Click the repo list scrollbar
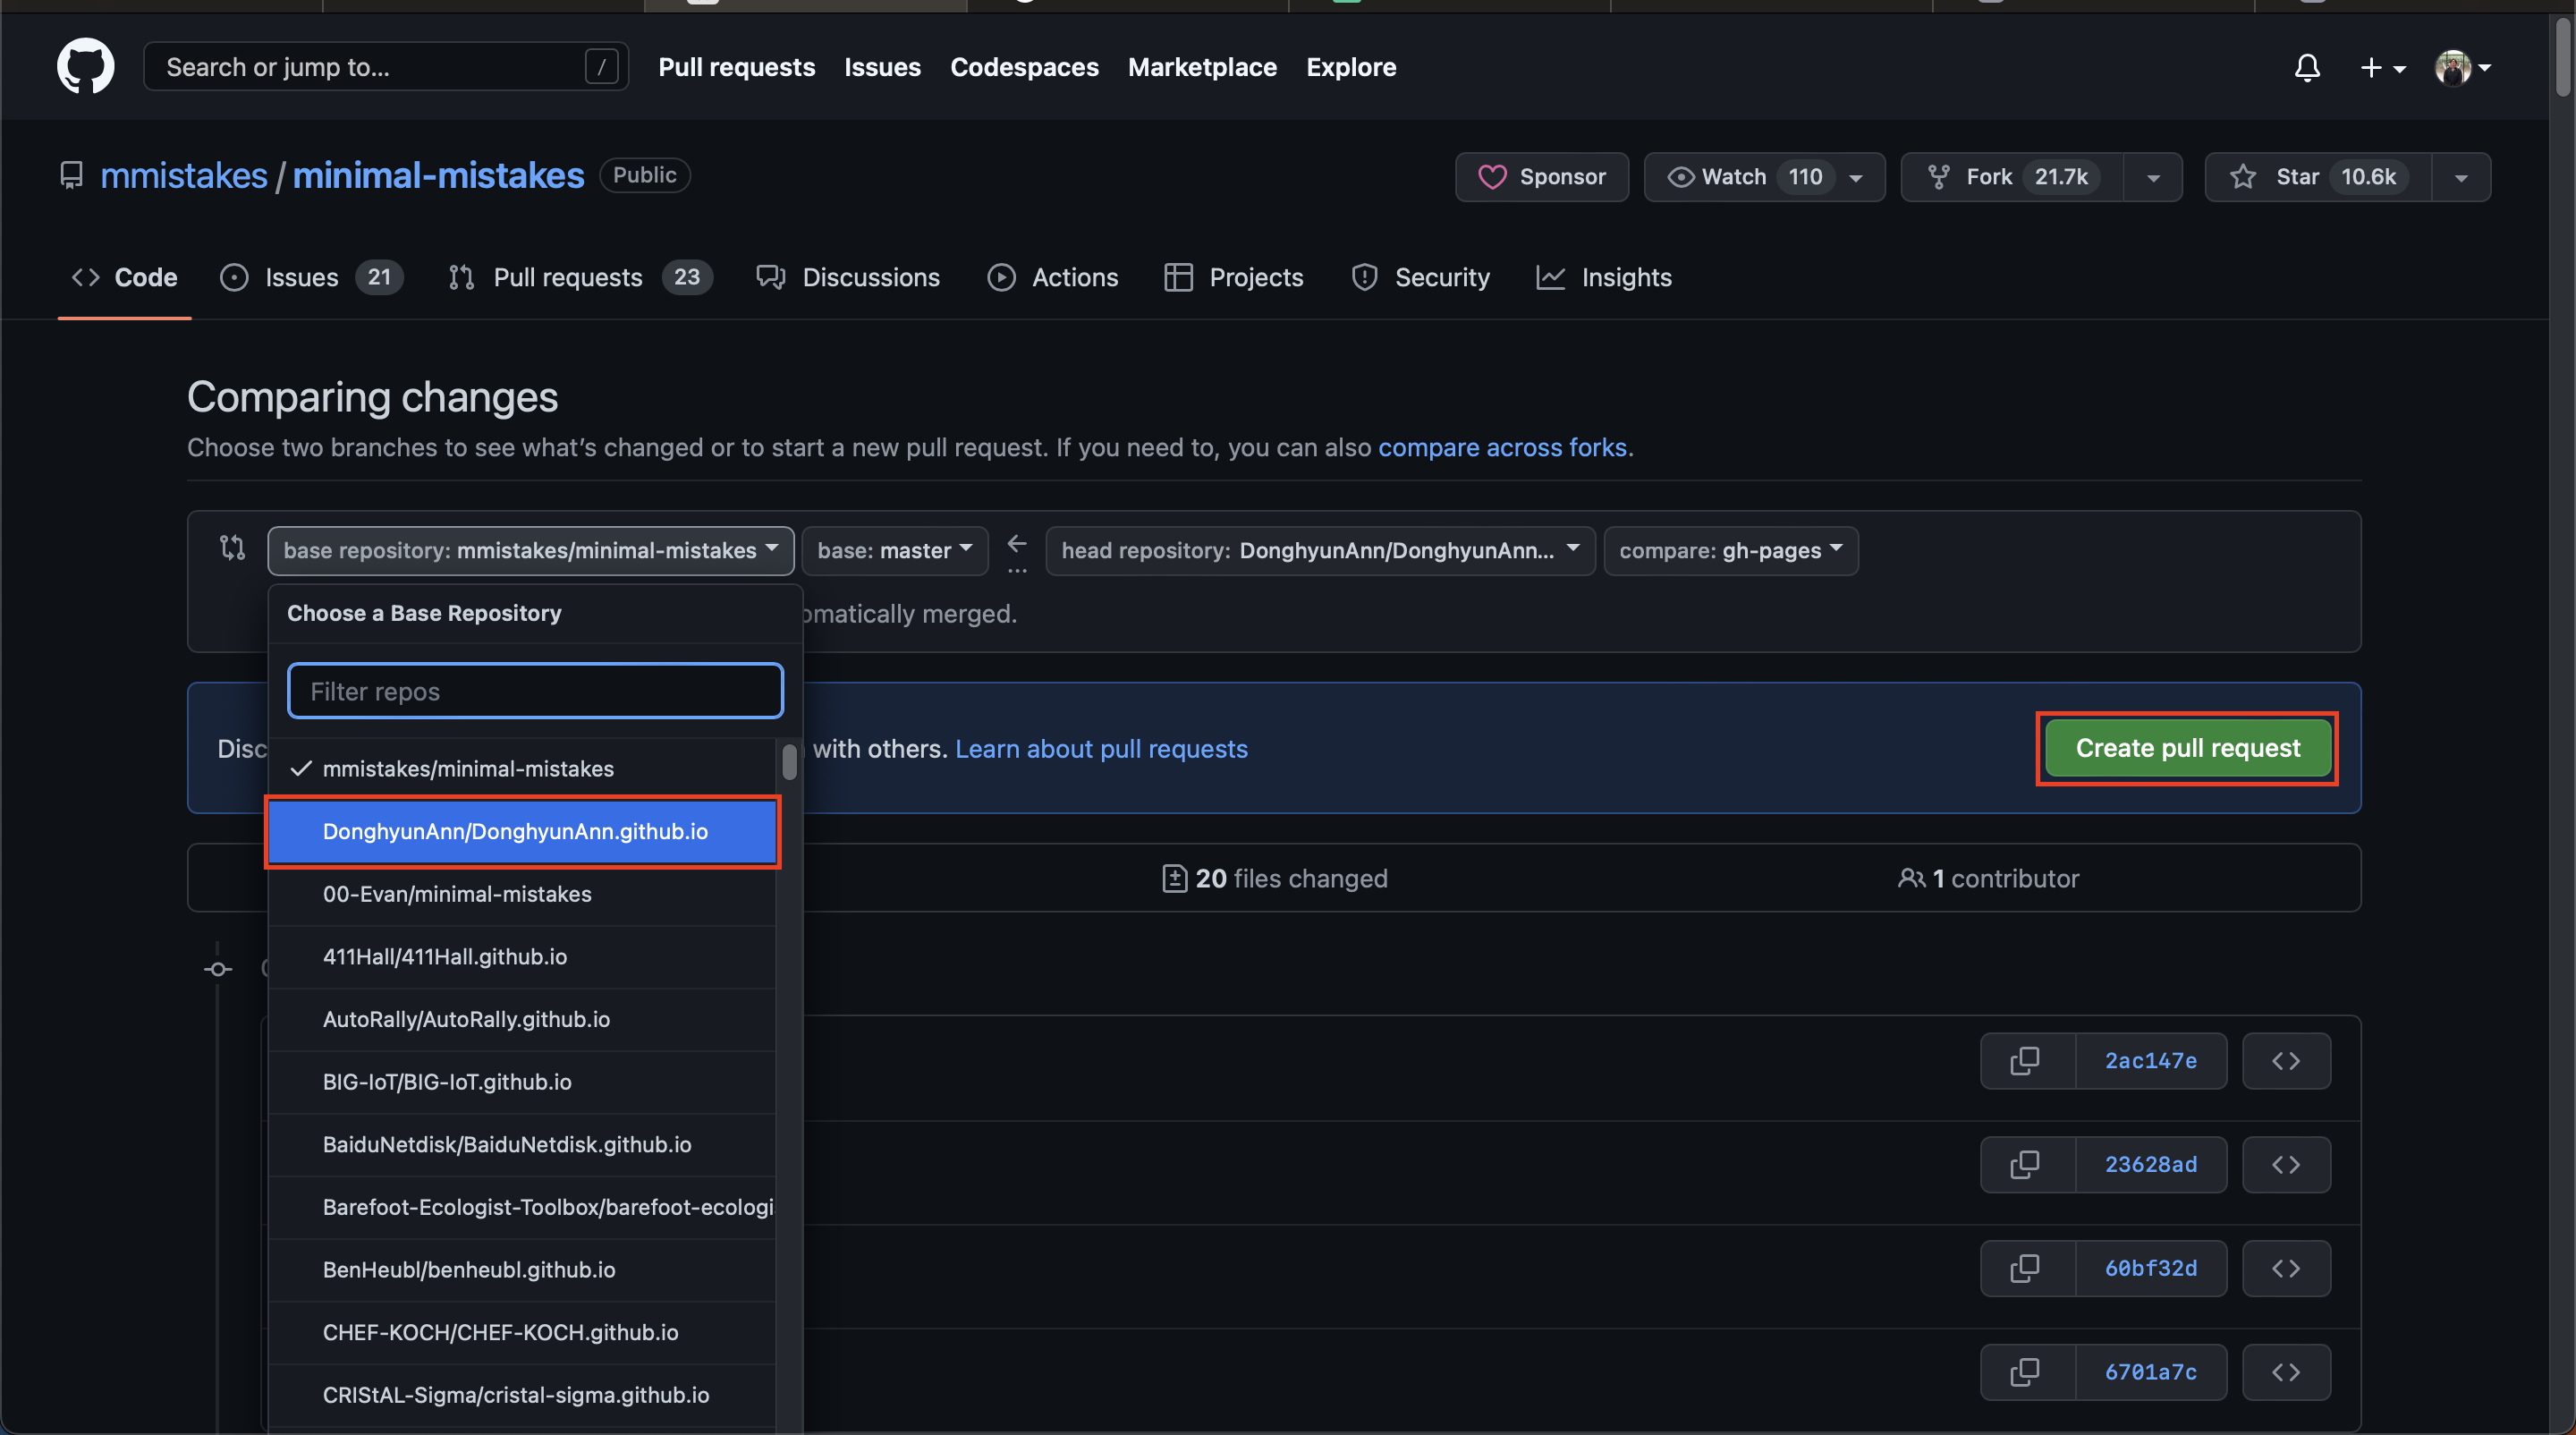This screenshot has height=1435, width=2576. pyautogui.click(x=790, y=762)
